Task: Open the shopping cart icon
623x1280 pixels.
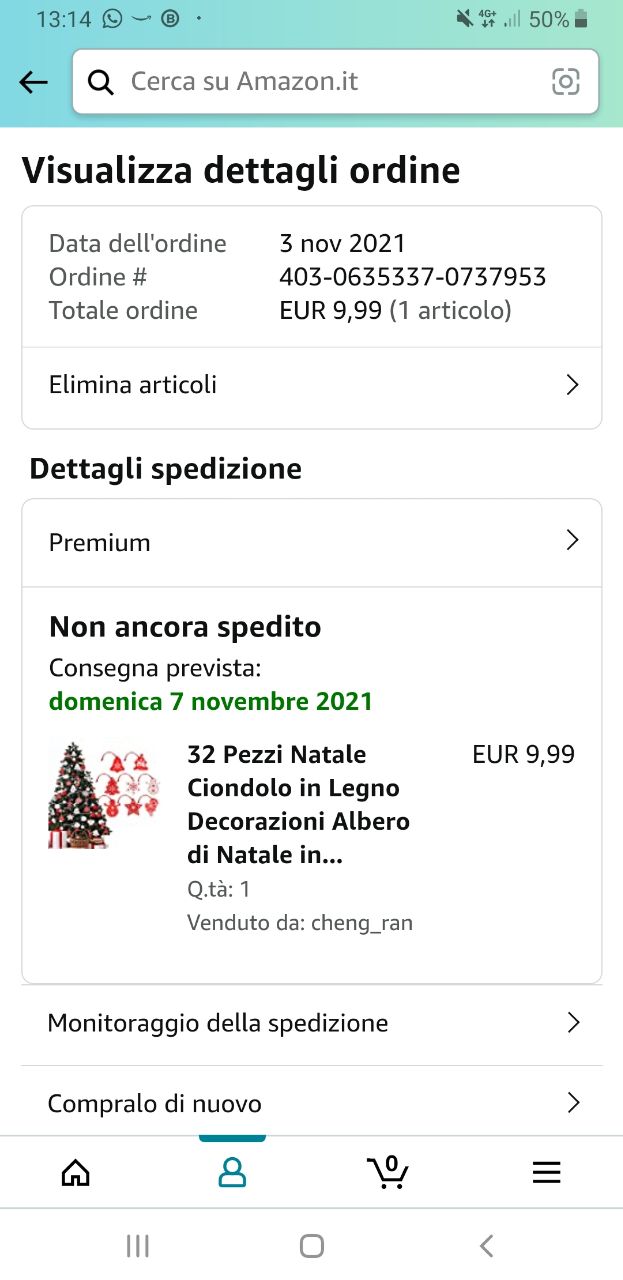Action: pos(388,1171)
